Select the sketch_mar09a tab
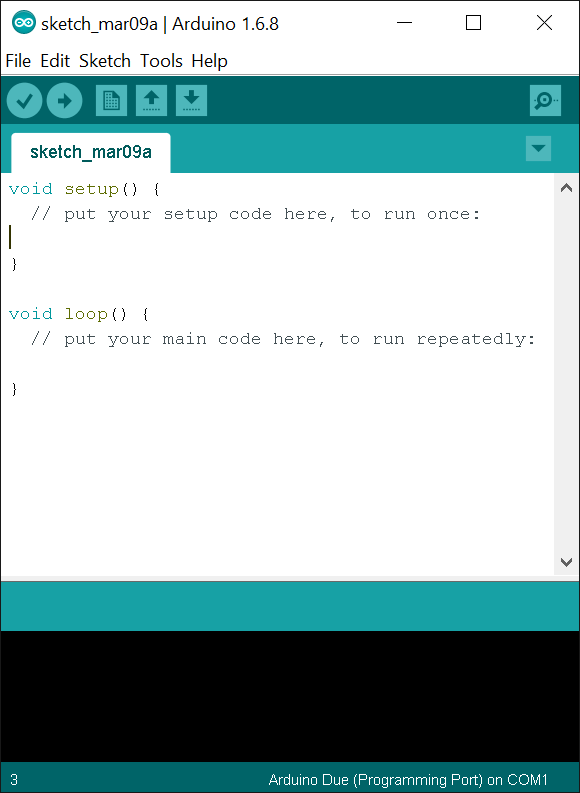The image size is (580, 793). (91, 152)
